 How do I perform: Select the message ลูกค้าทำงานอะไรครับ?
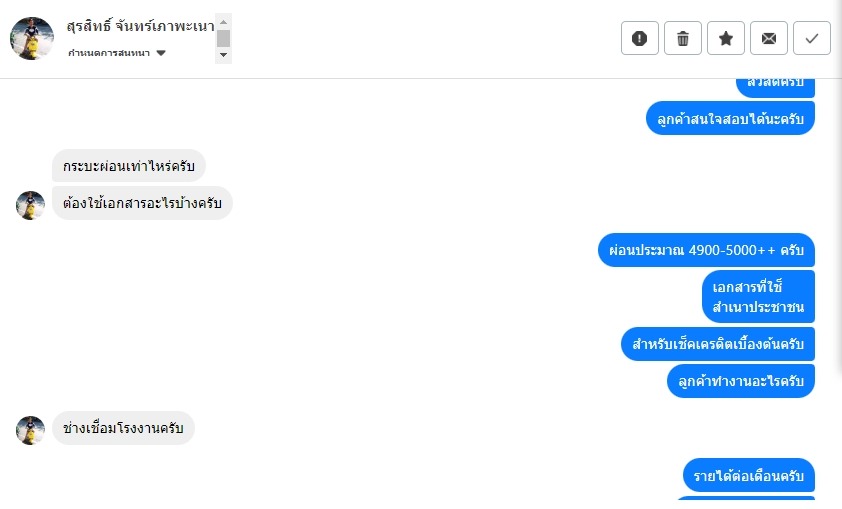point(740,381)
